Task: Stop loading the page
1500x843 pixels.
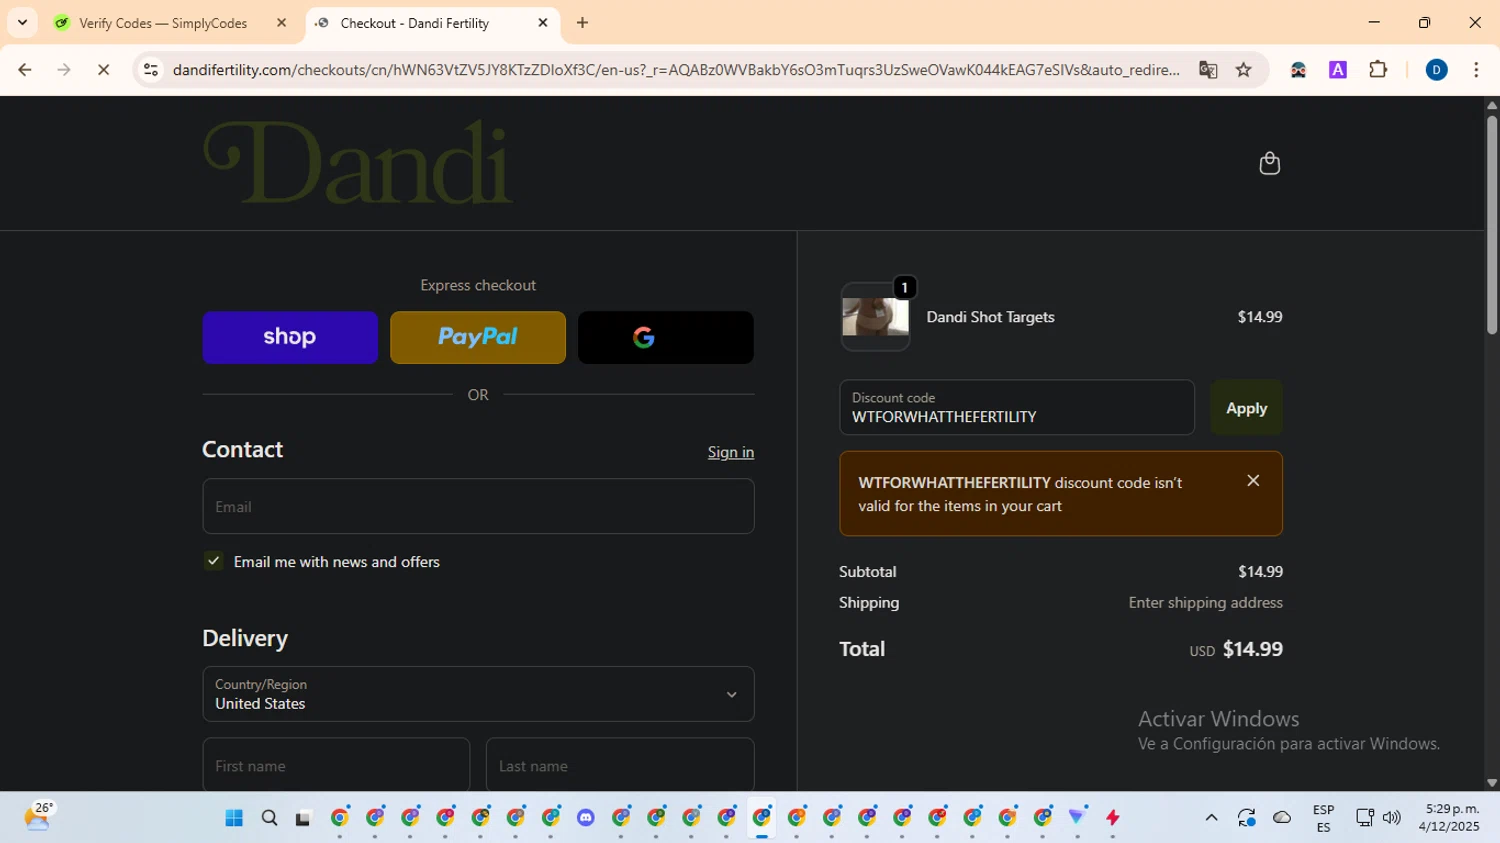Action: (103, 70)
